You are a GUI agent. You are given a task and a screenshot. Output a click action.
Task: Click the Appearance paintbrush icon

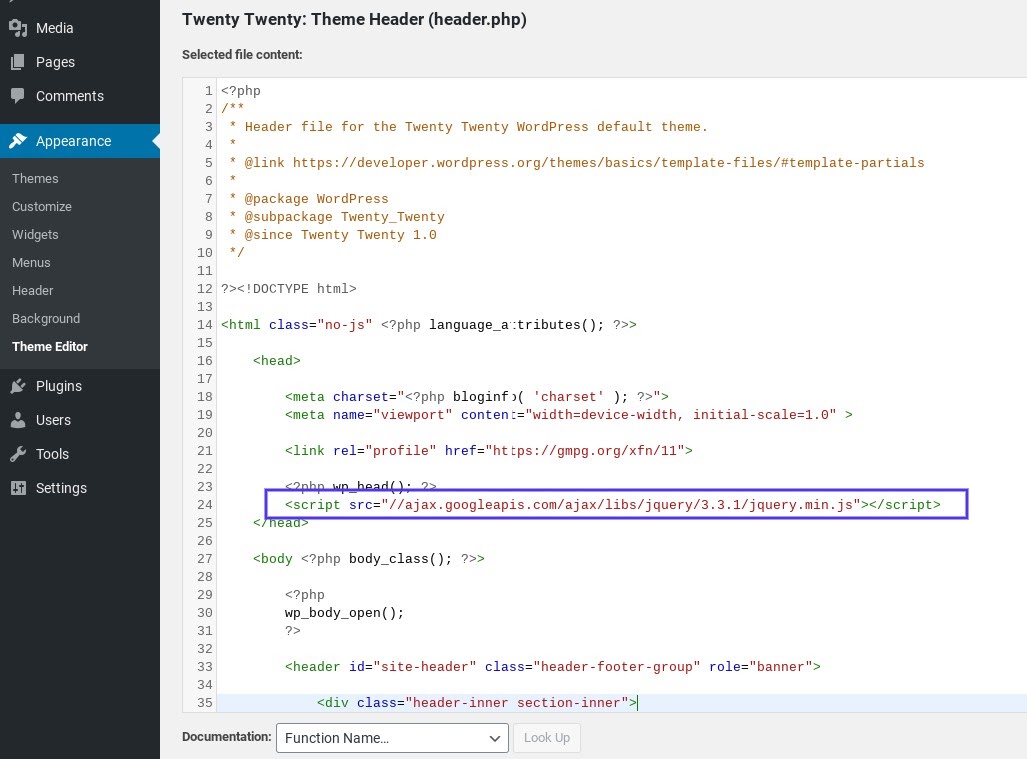(18, 141)
